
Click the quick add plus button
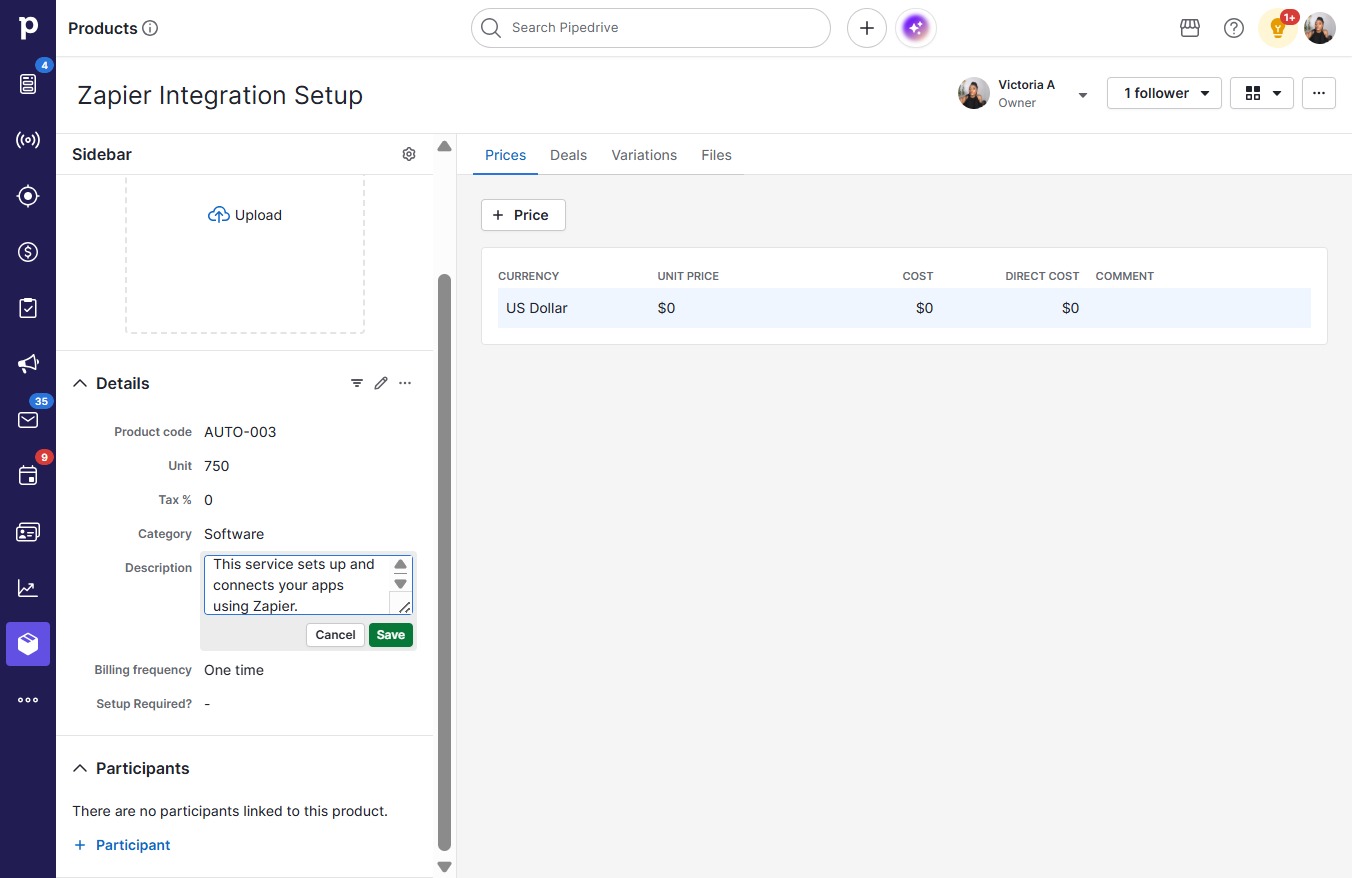click(x=867, y=28)
